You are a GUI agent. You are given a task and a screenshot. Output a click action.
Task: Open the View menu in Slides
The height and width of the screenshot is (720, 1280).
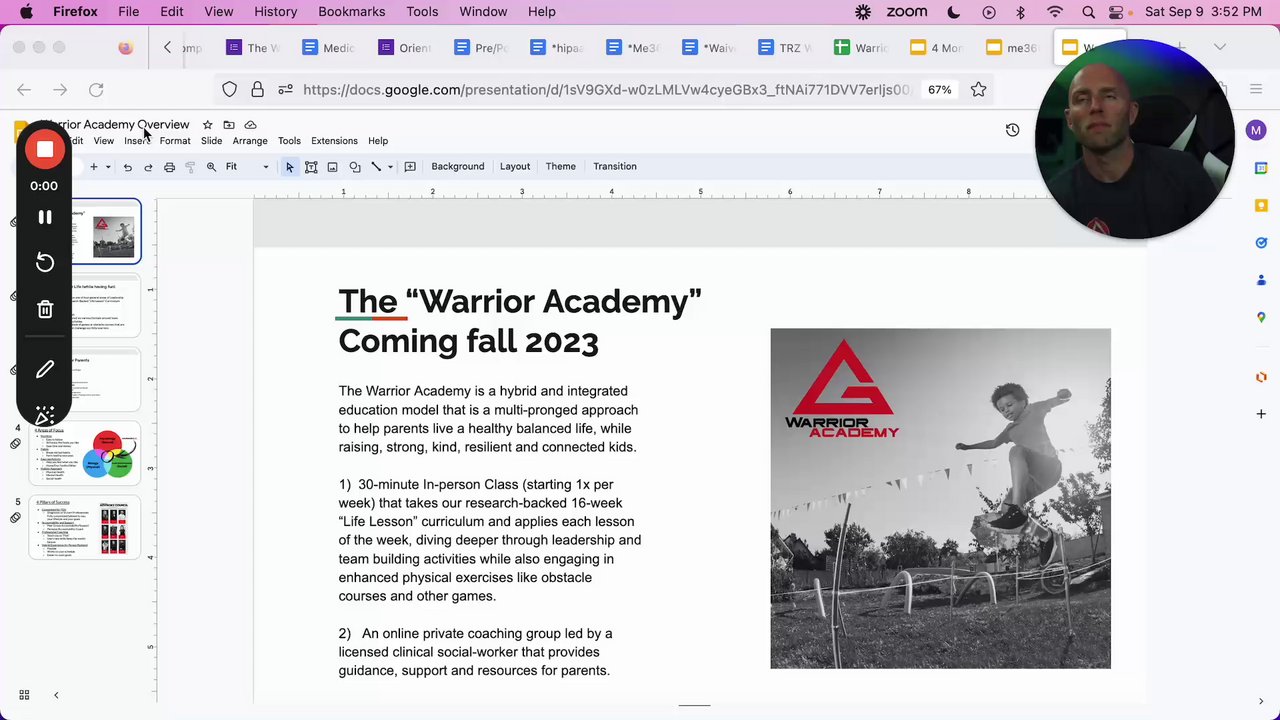click(103, 141)
